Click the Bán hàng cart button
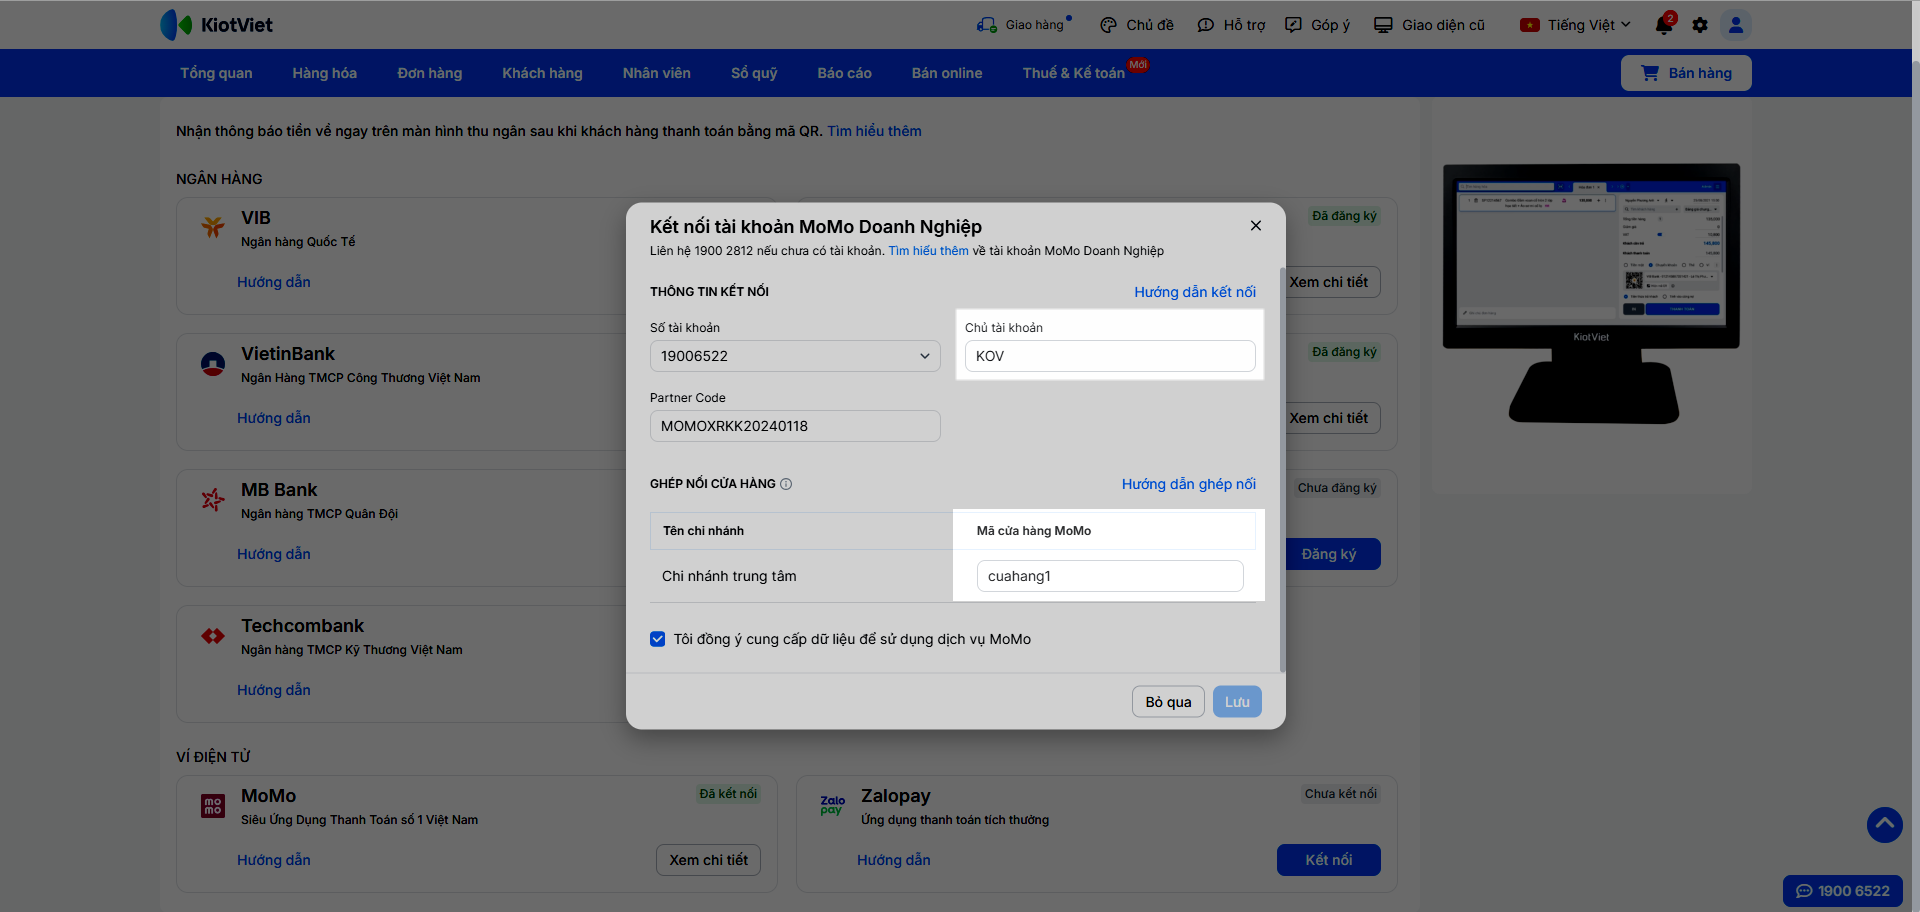Screen dimensions: 1920x912 click(1686, 73)
